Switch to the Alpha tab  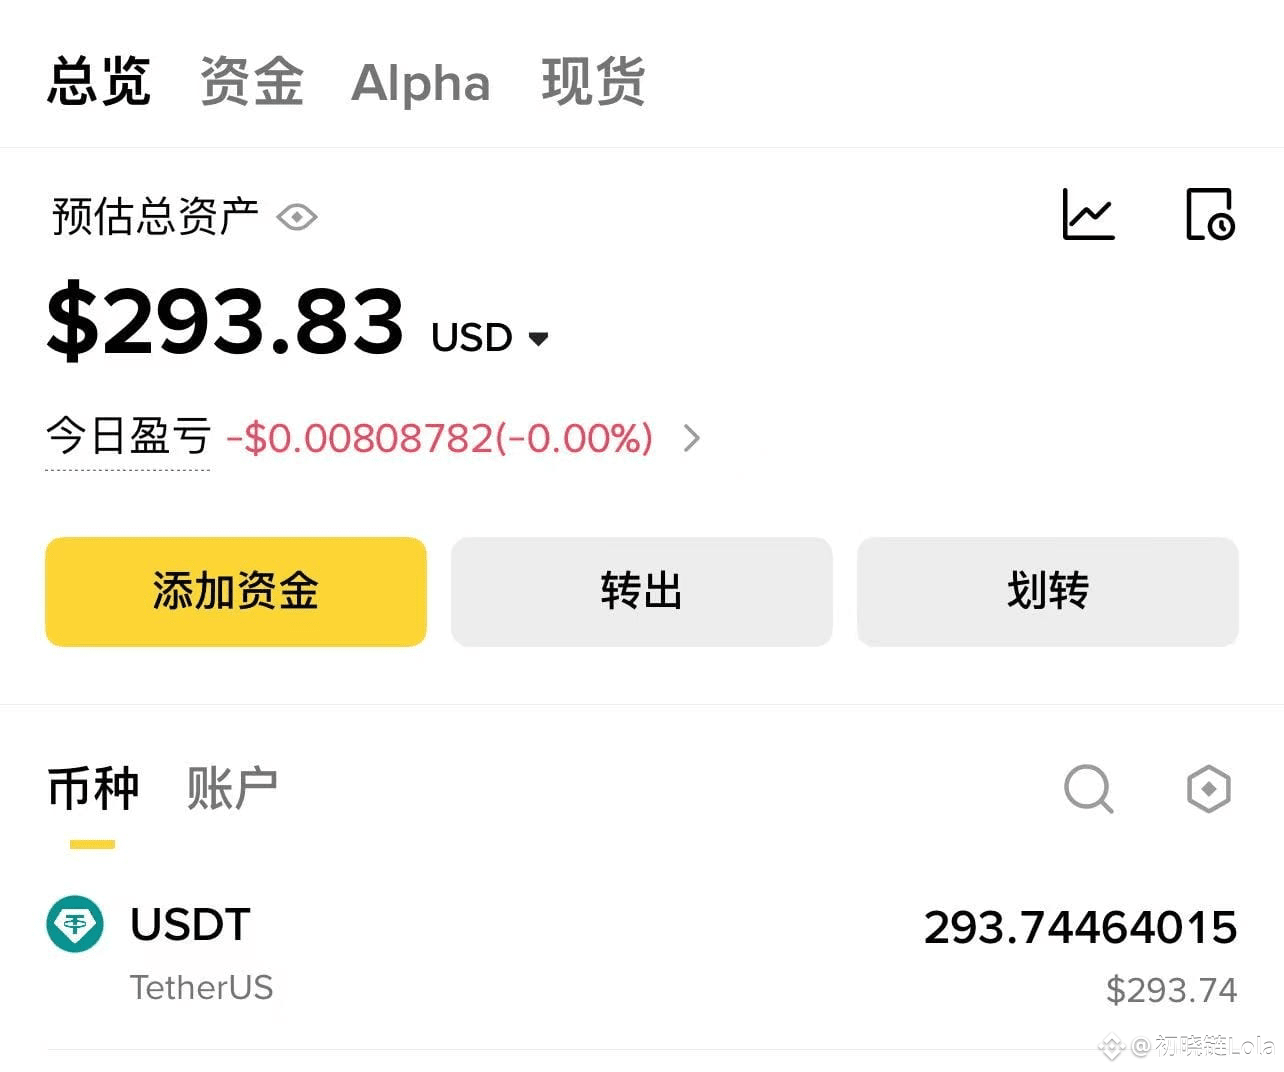[x=421, y=83]
